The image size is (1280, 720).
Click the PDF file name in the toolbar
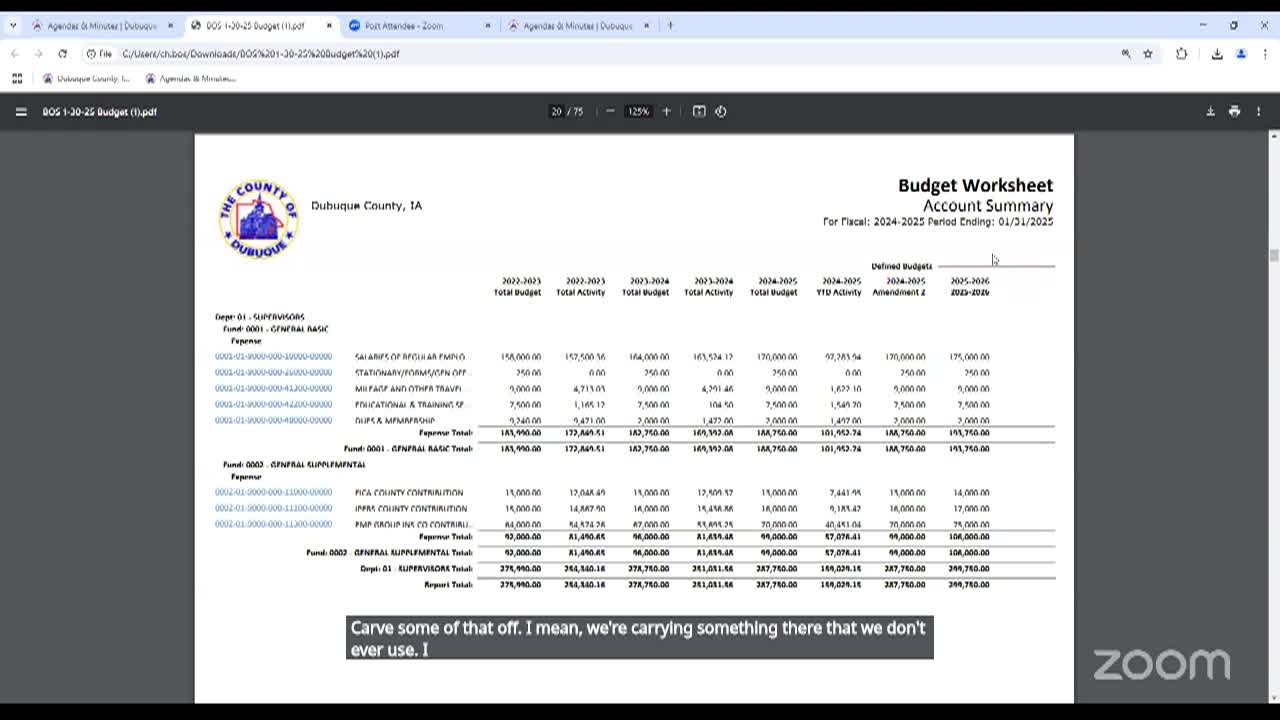99,112
